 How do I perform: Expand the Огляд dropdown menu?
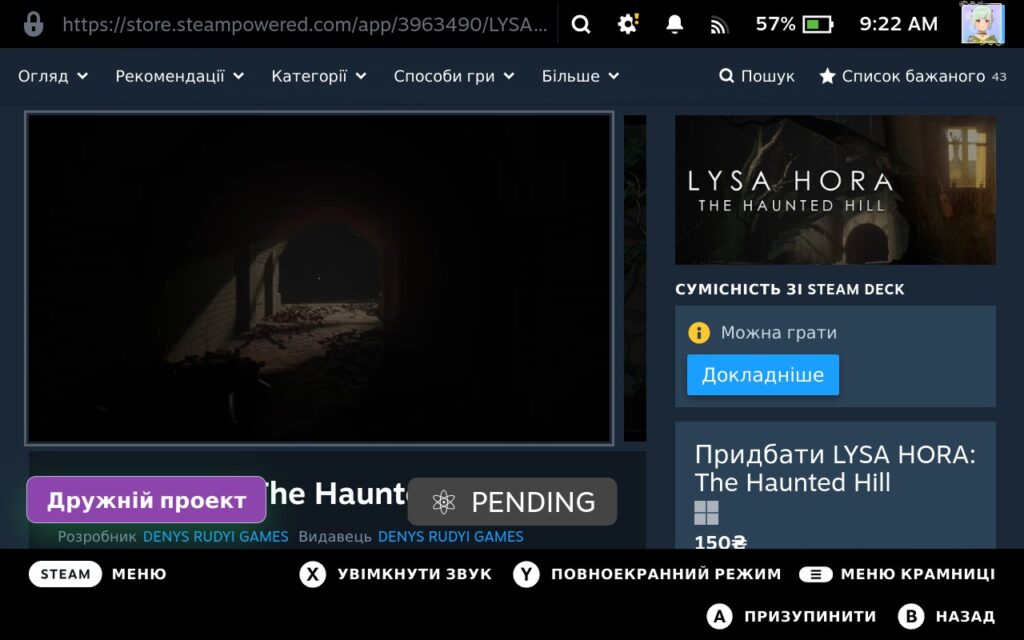(53, 76)
